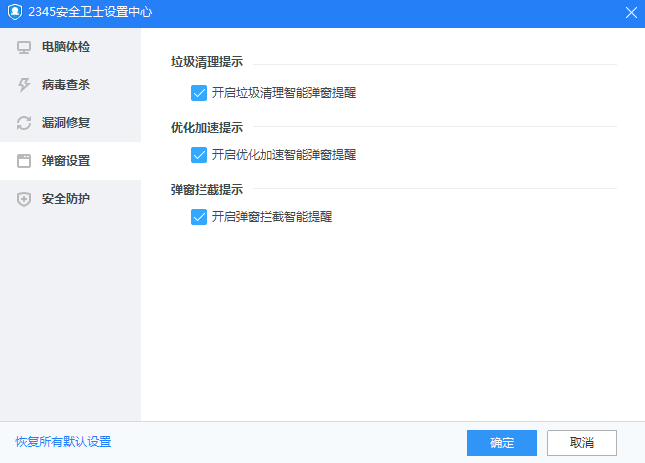
Task: Click the monitor icon beside 电脑体检
Action: point(24,48)
